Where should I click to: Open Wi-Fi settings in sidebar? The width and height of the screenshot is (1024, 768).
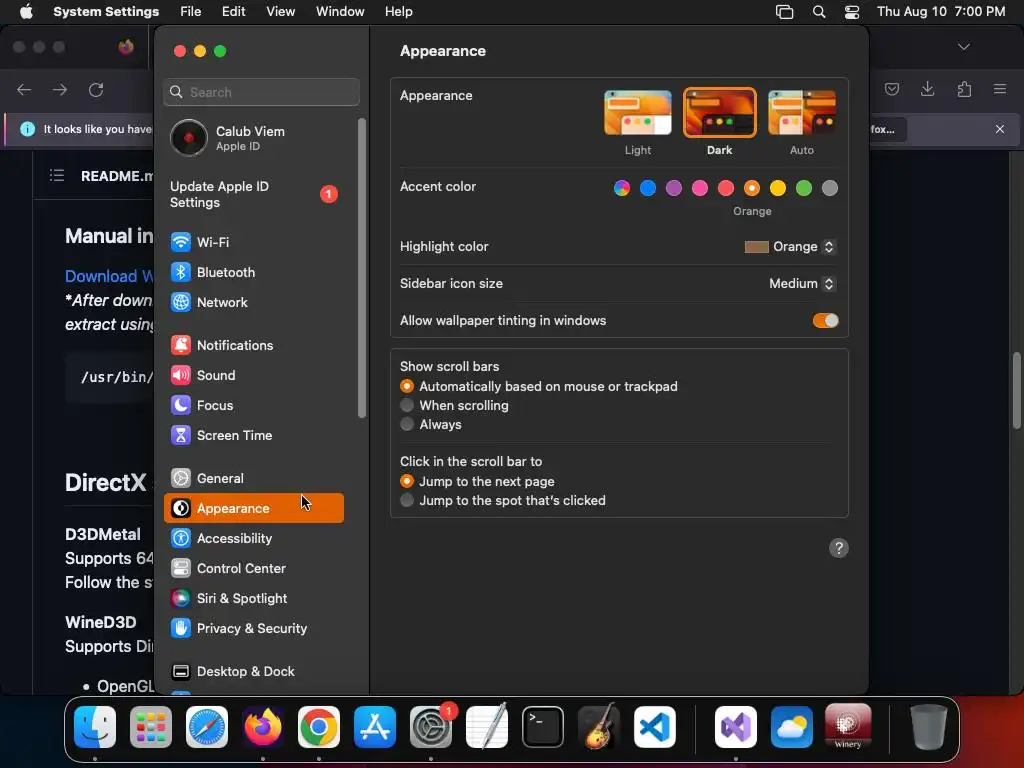tap(253, 242)
